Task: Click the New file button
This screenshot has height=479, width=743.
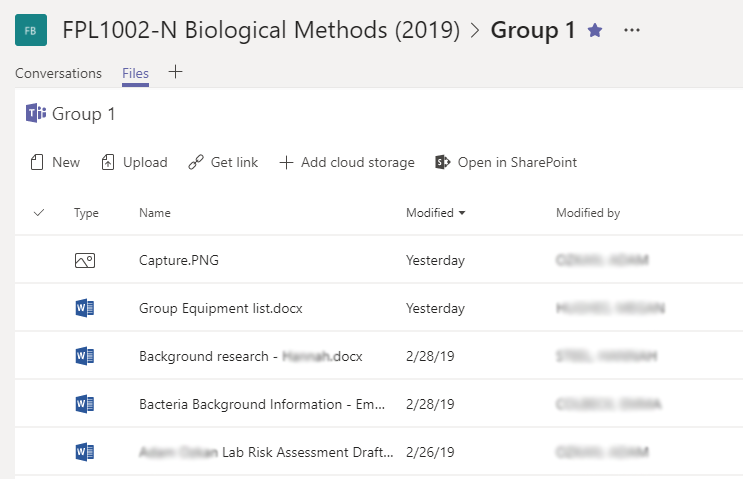Action: click(55, 162)
